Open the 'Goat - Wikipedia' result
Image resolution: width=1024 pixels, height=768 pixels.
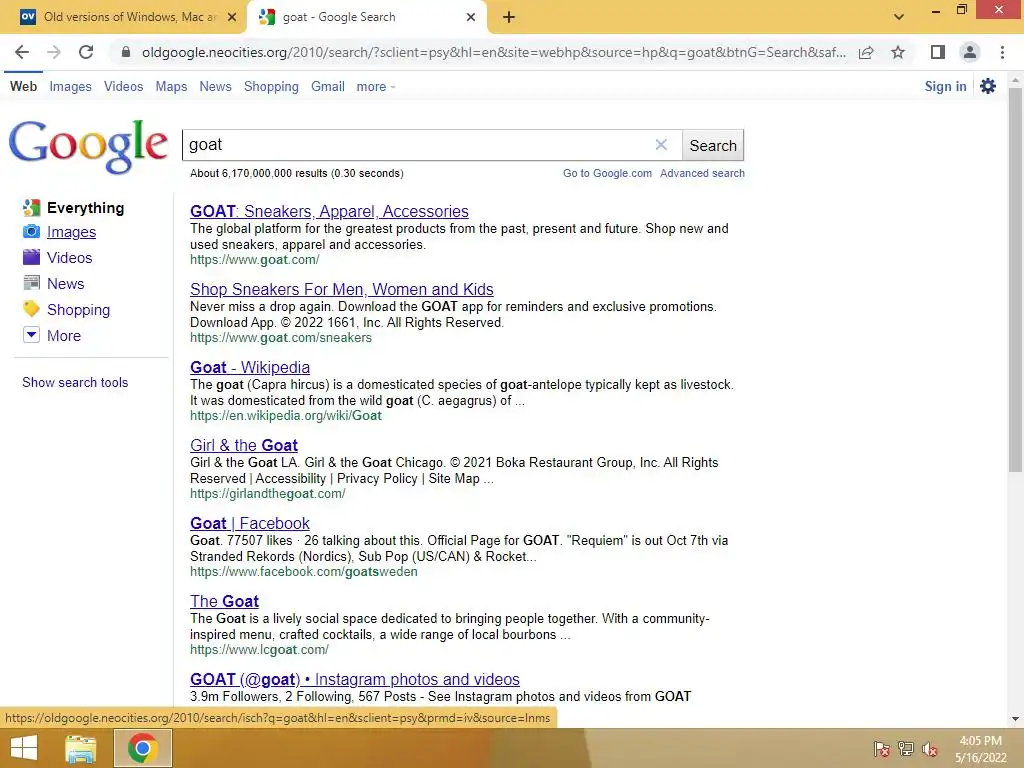click(250, 367)
